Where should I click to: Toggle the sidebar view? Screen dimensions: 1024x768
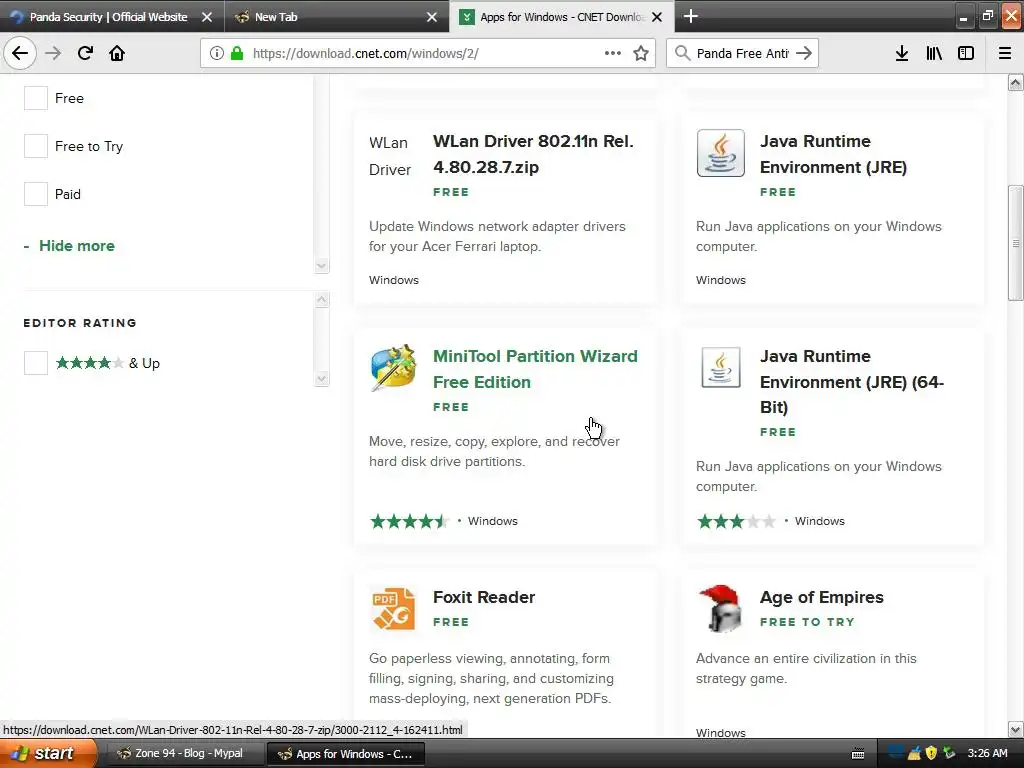(x=966, y=53)
